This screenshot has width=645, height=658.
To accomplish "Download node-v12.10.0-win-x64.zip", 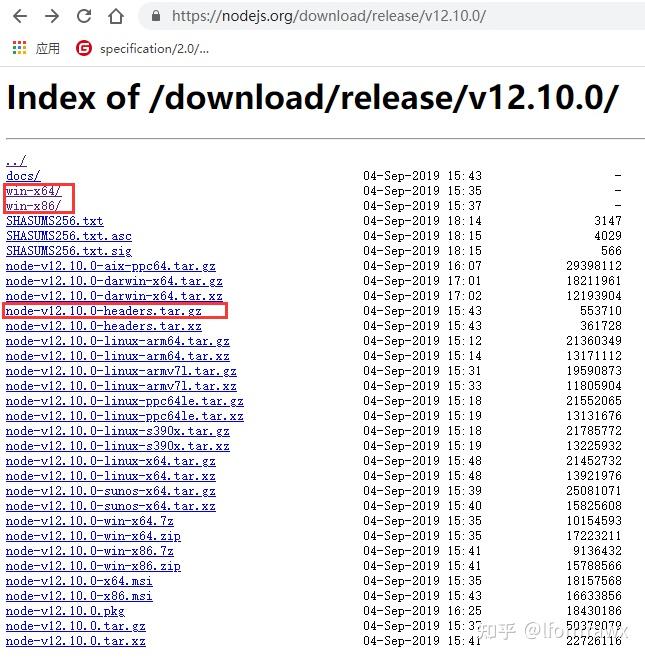I will [93, 536].
